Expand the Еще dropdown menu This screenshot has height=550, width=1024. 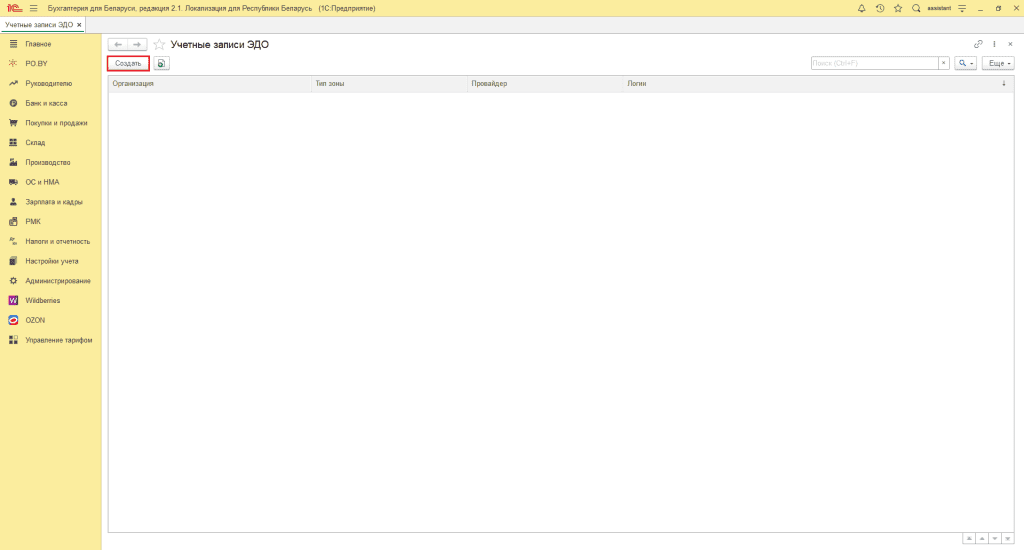pyautogui.click(x=997, y=63)
